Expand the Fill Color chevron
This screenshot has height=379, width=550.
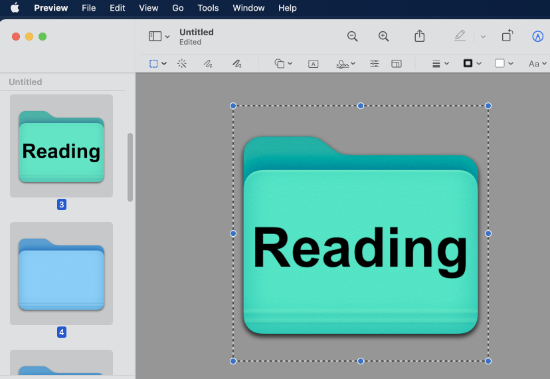coord(511,64)
